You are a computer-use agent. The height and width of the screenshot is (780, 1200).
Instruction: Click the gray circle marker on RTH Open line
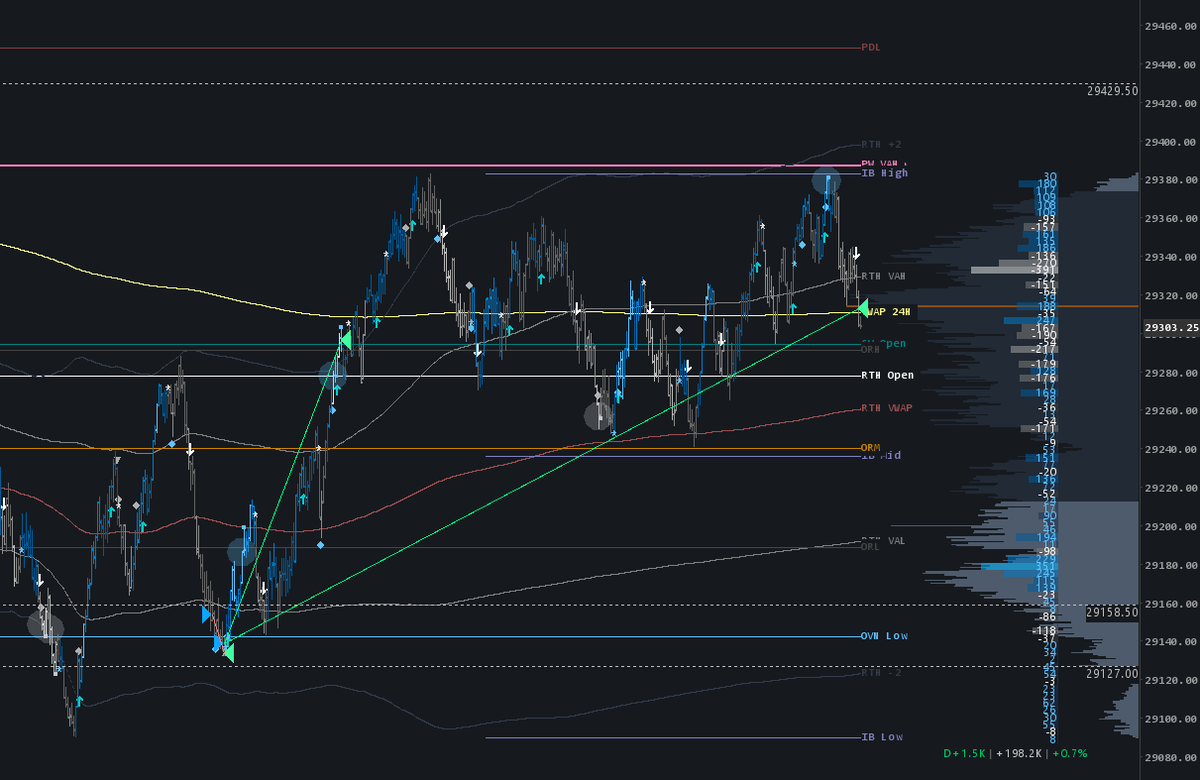tap(333, 376)
